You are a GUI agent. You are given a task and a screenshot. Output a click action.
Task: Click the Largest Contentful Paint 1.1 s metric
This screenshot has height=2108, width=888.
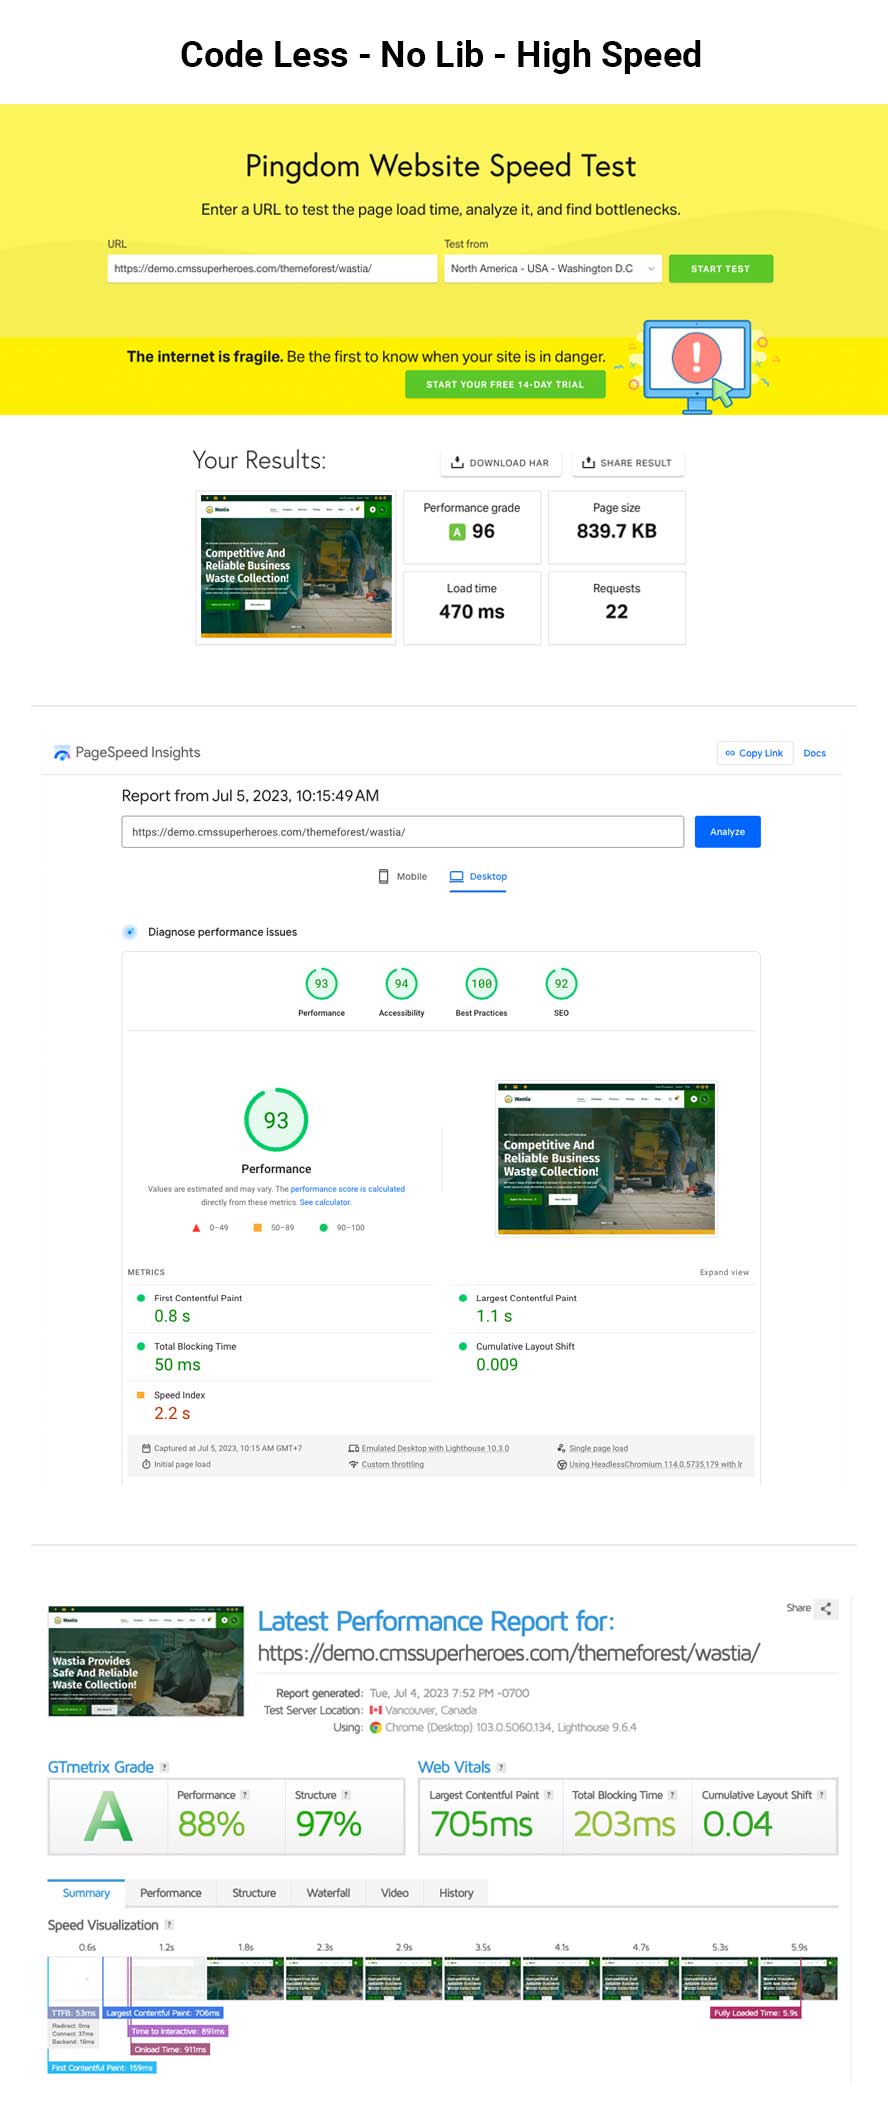tap(603, 1308)
